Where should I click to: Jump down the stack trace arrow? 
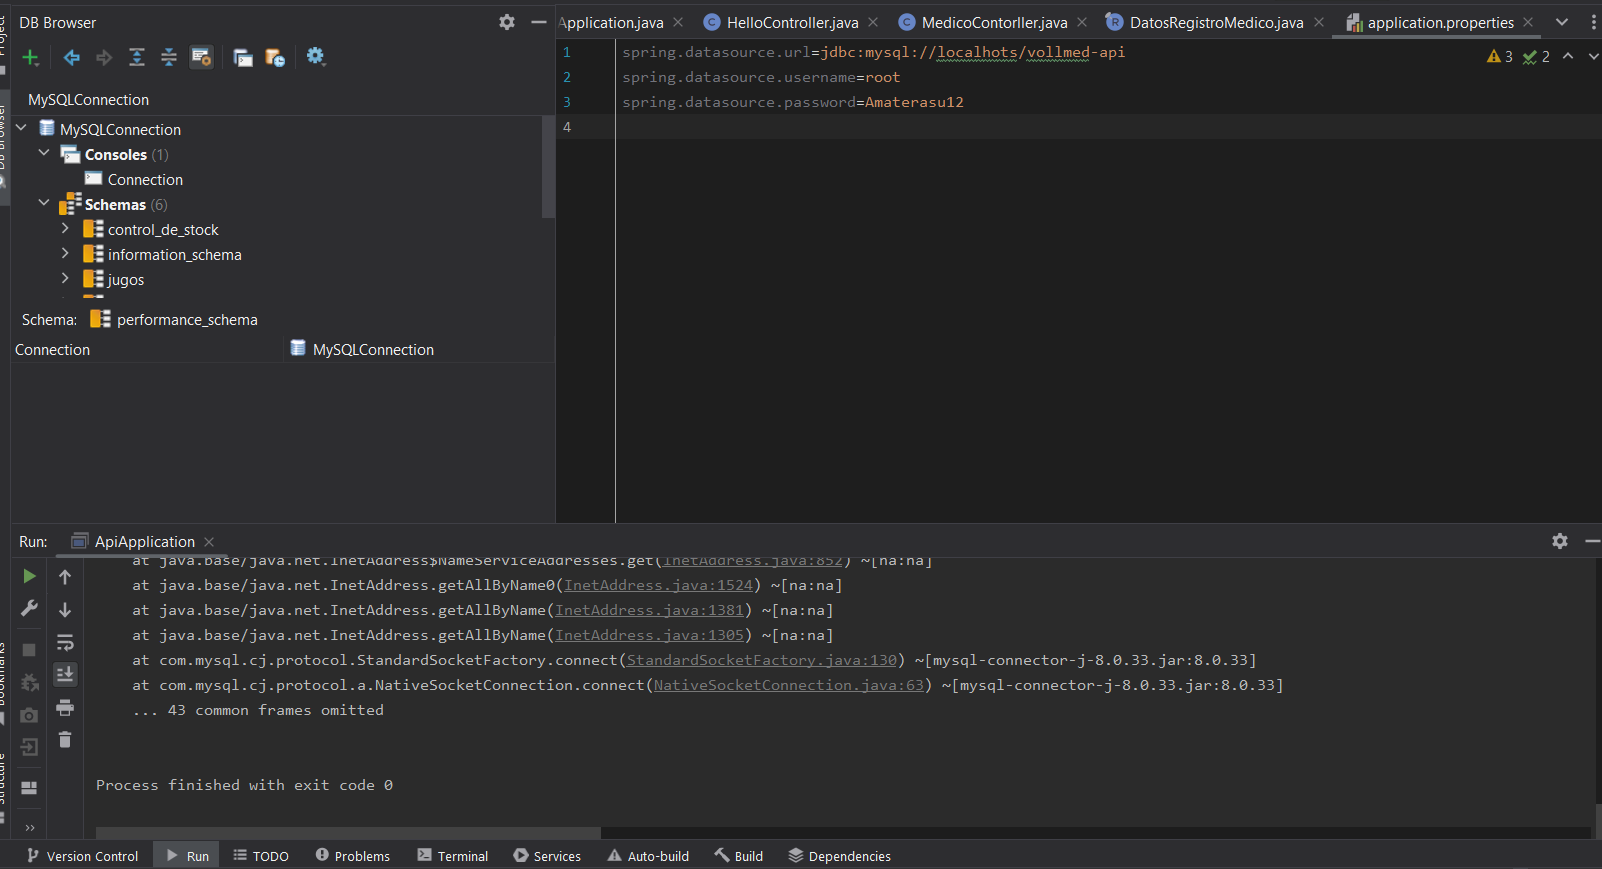tap(65, 610)
